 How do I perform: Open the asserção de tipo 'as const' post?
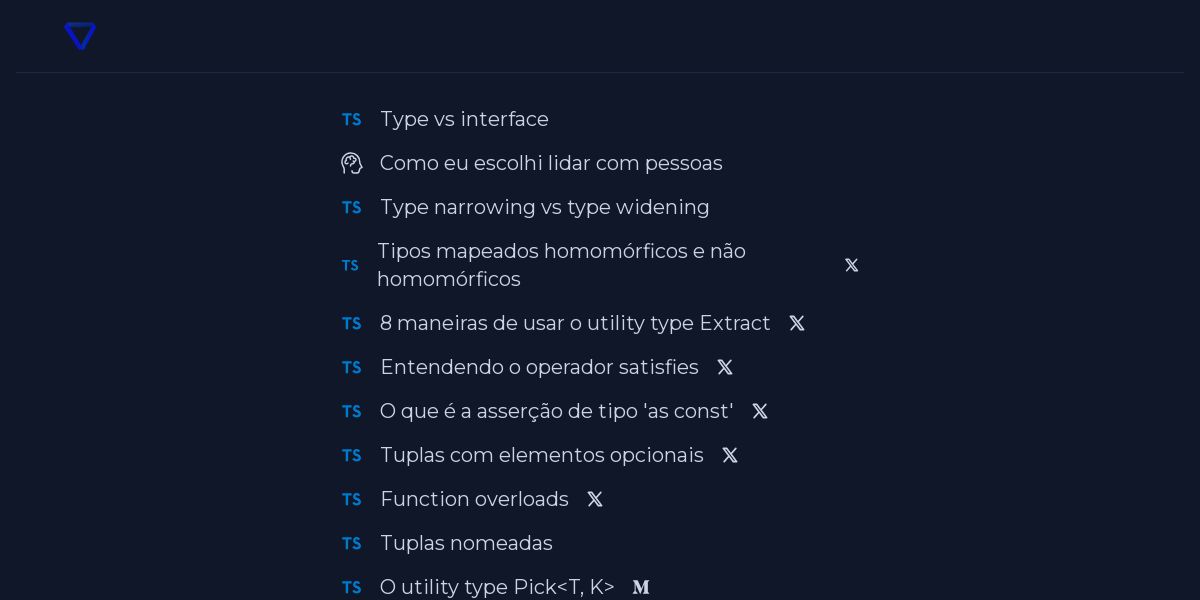click(556, 411)
